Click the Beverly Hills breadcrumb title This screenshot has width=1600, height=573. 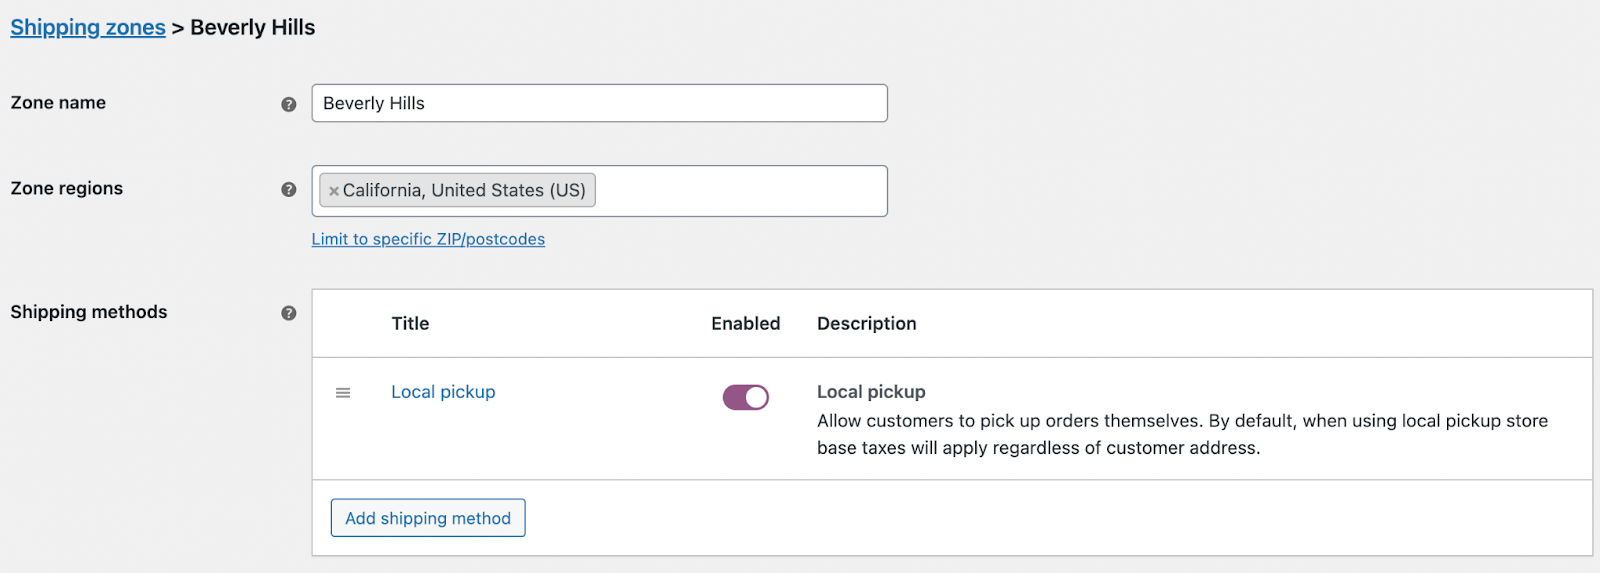coord(252,28)
